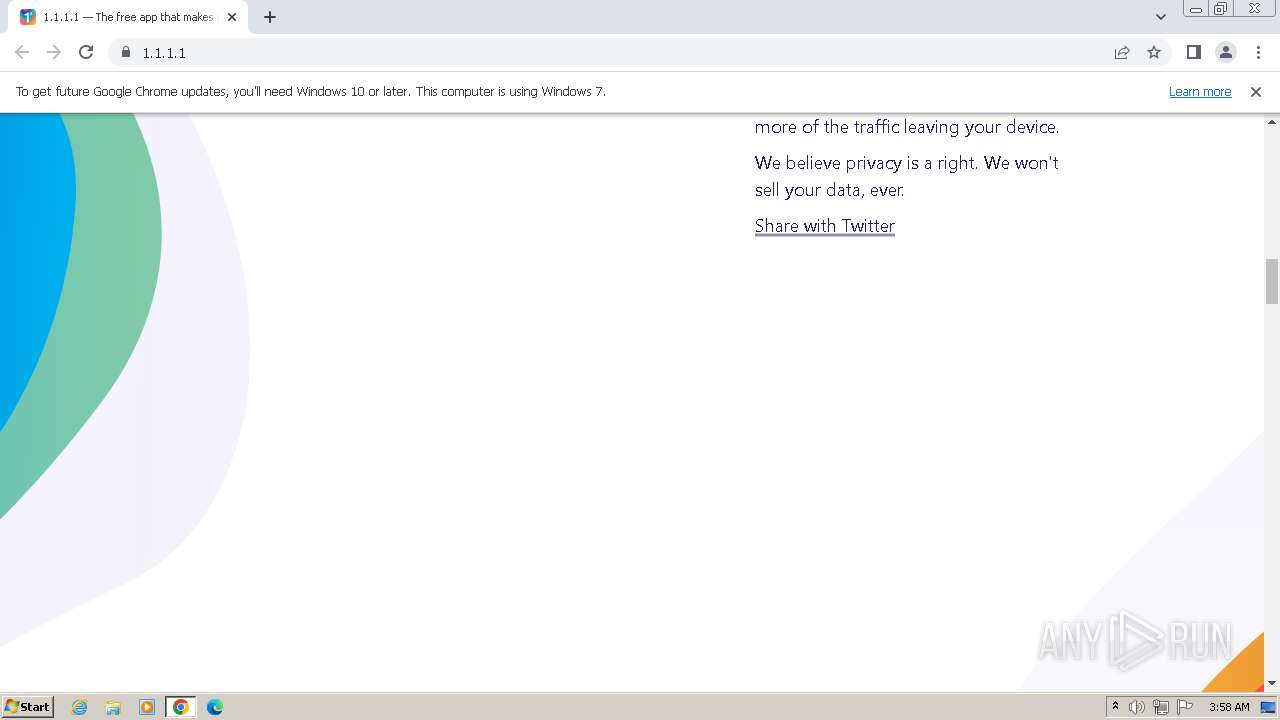Close the 1.1.1.1 tab
Screen dimensions: 1280x720
point(233,17)
